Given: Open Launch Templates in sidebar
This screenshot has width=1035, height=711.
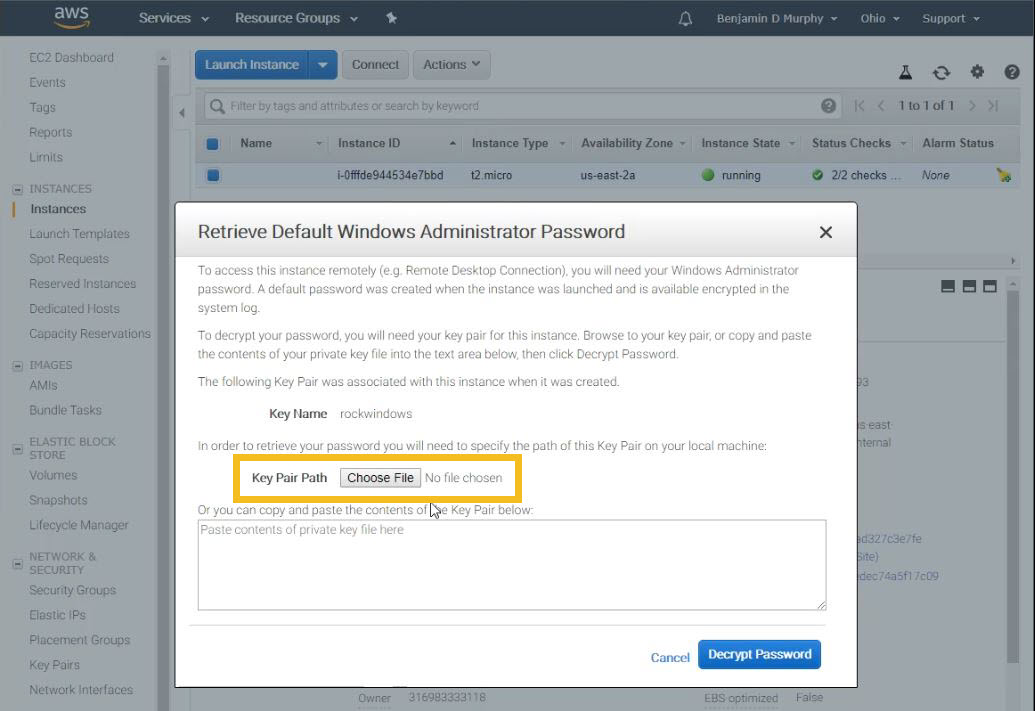Looking at the screenshot, I should (x=79, y=234).
